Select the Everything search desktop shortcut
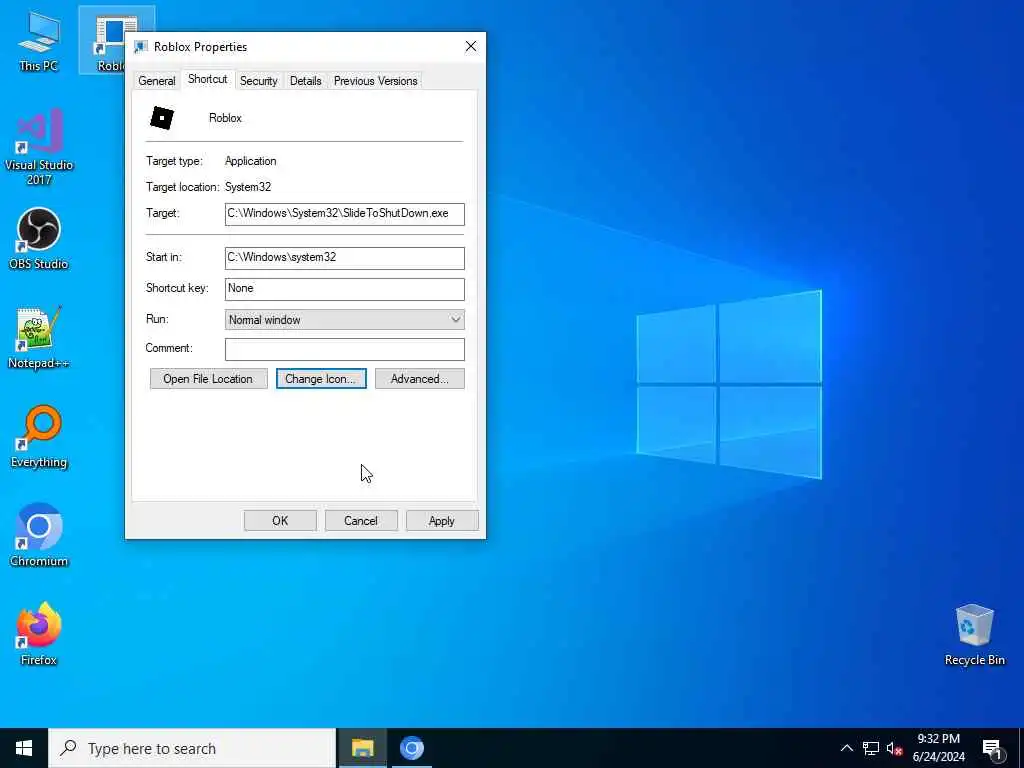Image resolution: width=1024 pixels, height=768 pixels. [39, 436]
